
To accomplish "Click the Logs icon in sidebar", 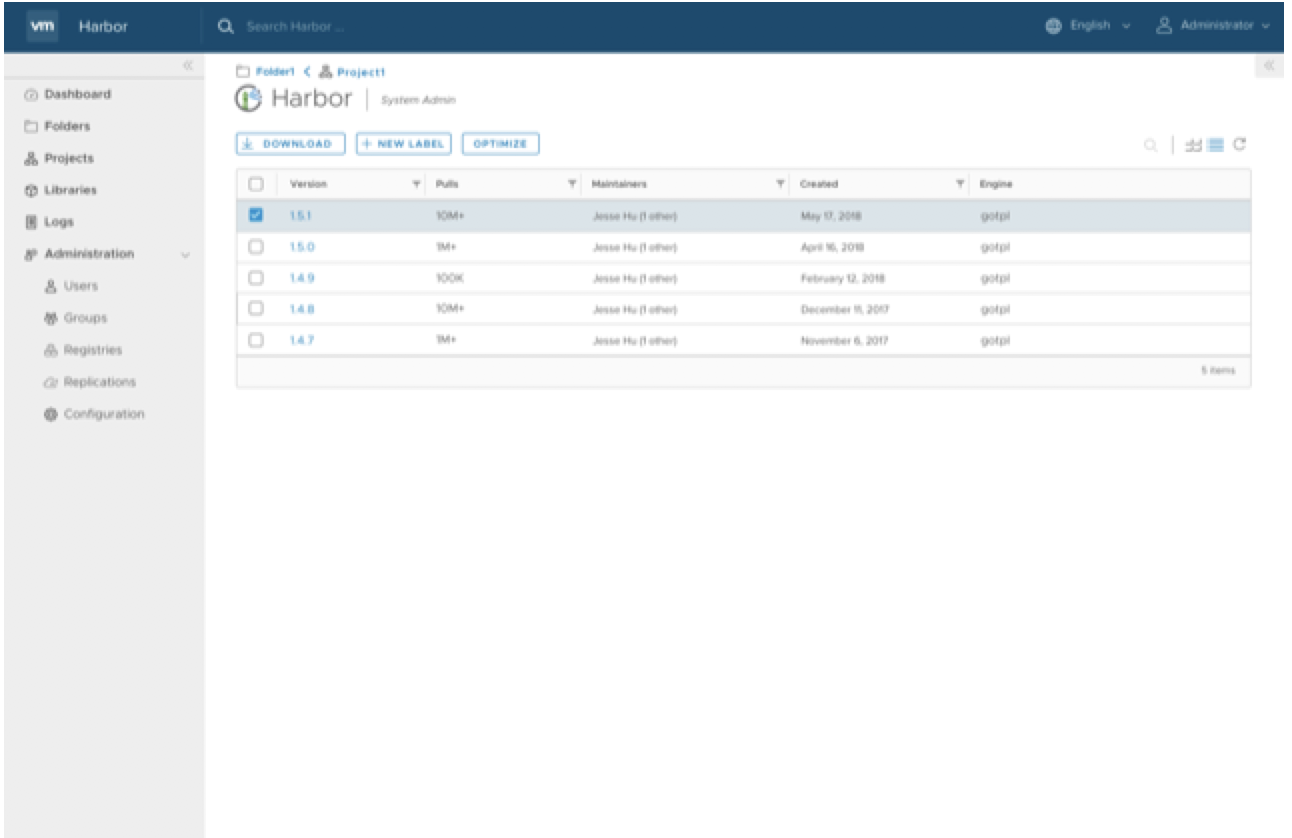I will (31, 223).
